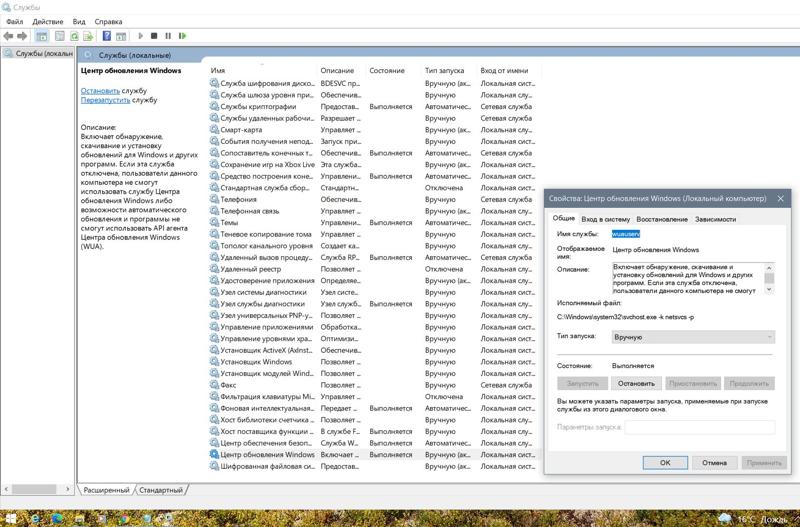Click Остановить button in properties dialog
Image resolution: width=800 pixels, height=527 pixels.
point(636,383)
